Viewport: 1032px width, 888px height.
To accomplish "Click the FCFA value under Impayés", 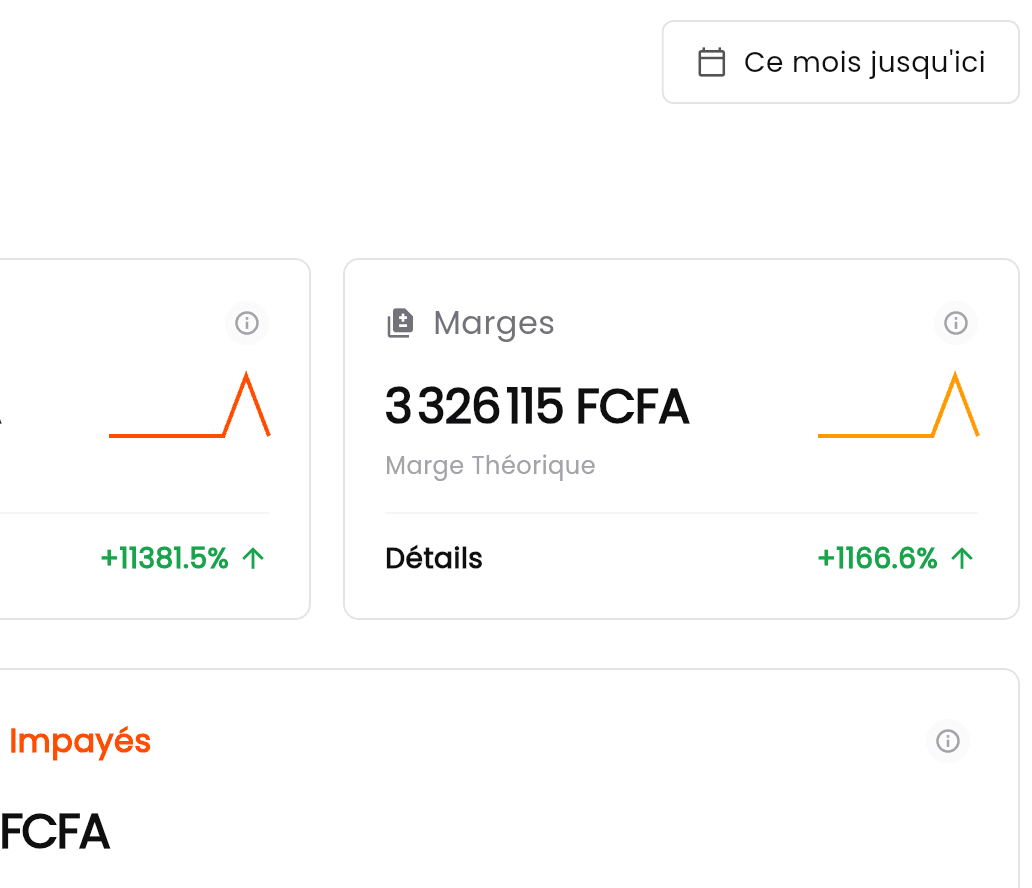I will 54,832.
